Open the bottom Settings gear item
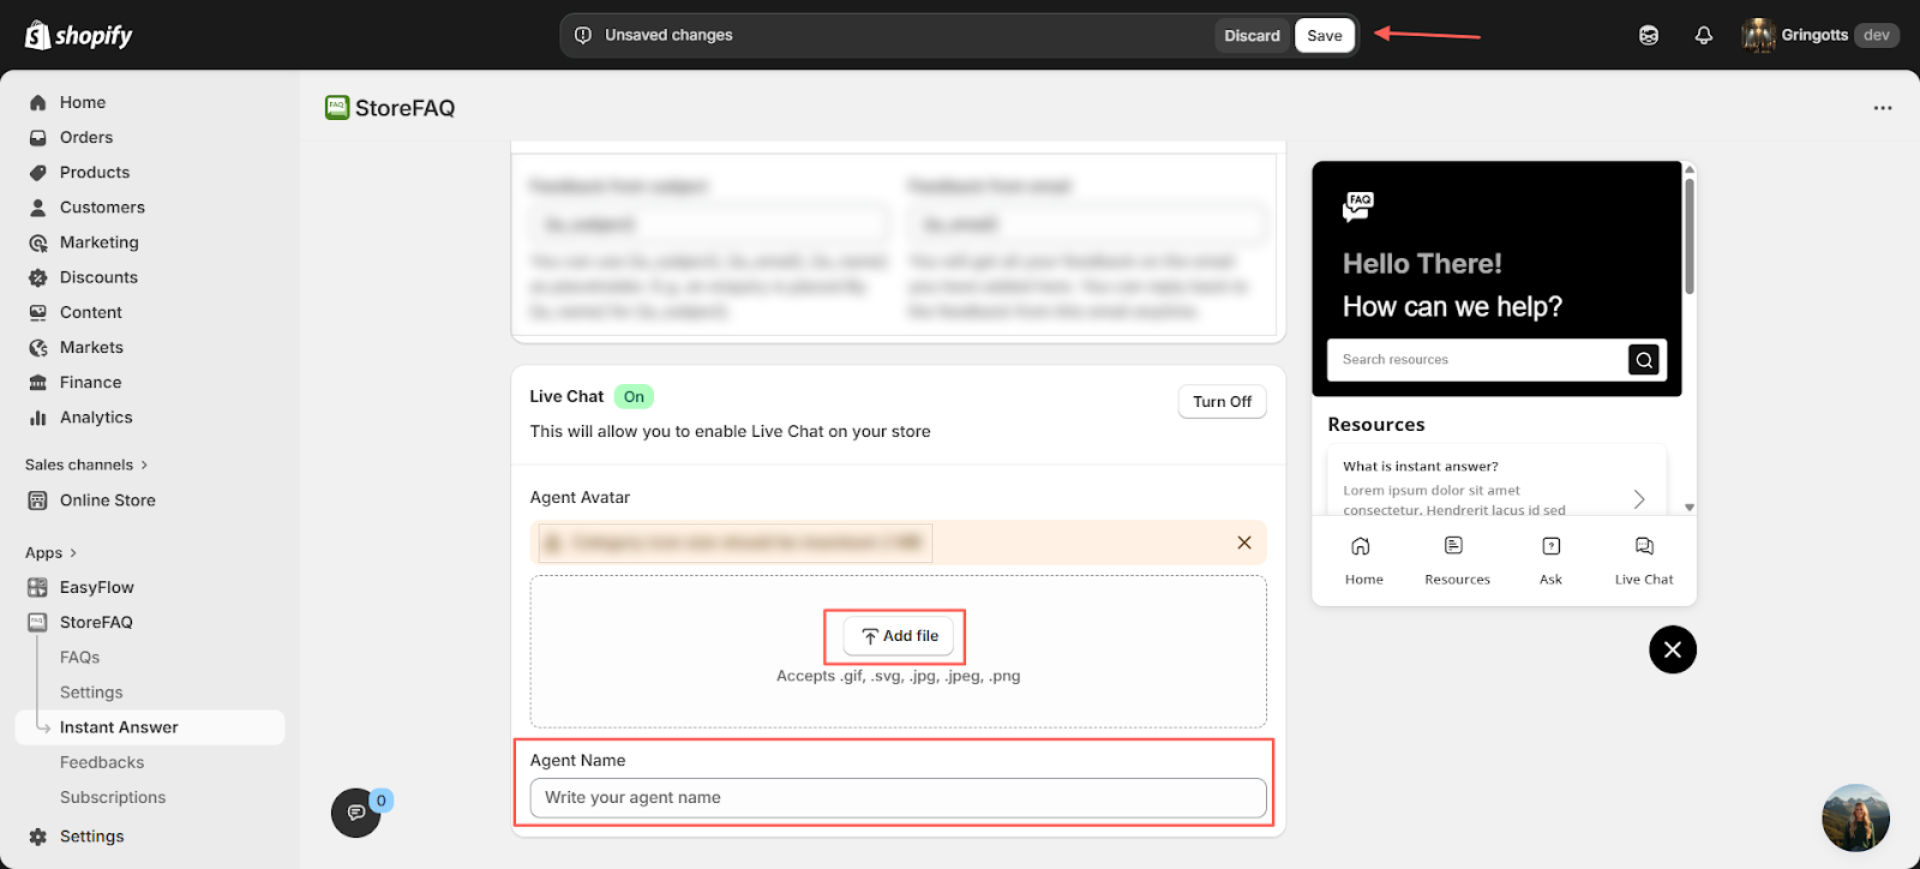This screenshot has height=869, width=1920. click(91, 836)
